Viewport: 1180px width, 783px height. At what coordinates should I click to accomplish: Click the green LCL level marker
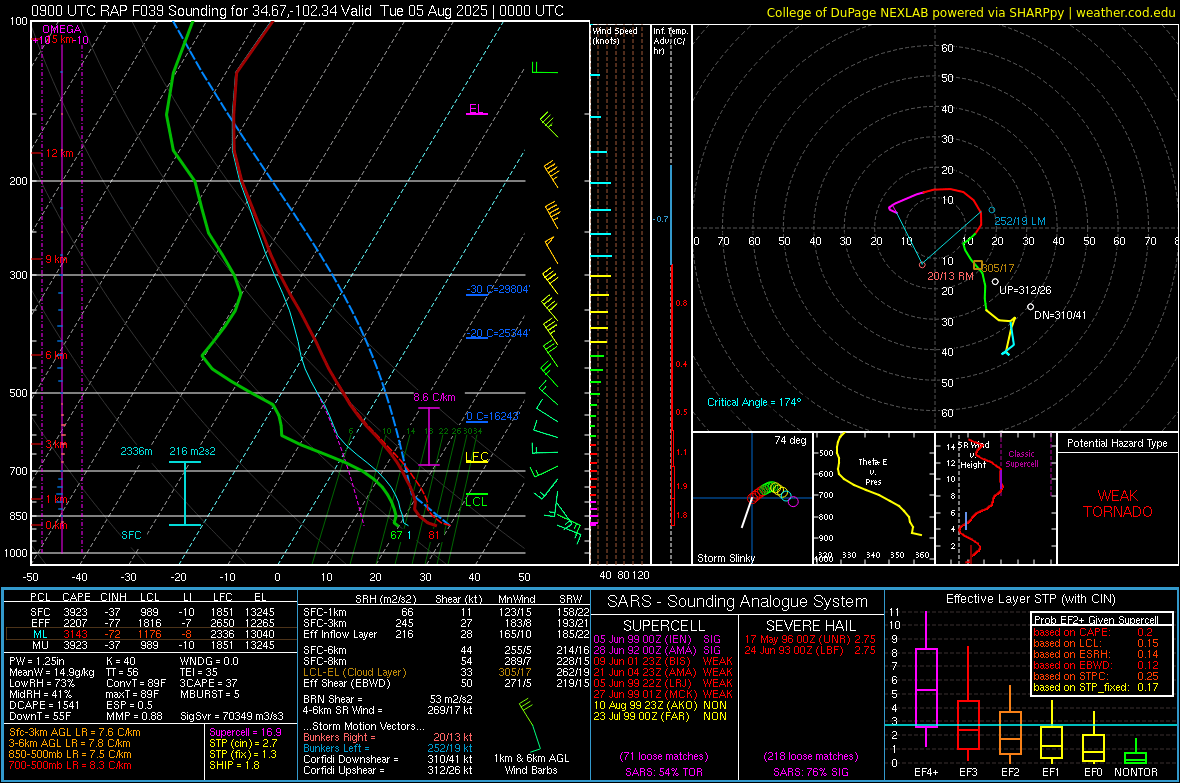tap(476, 501)
